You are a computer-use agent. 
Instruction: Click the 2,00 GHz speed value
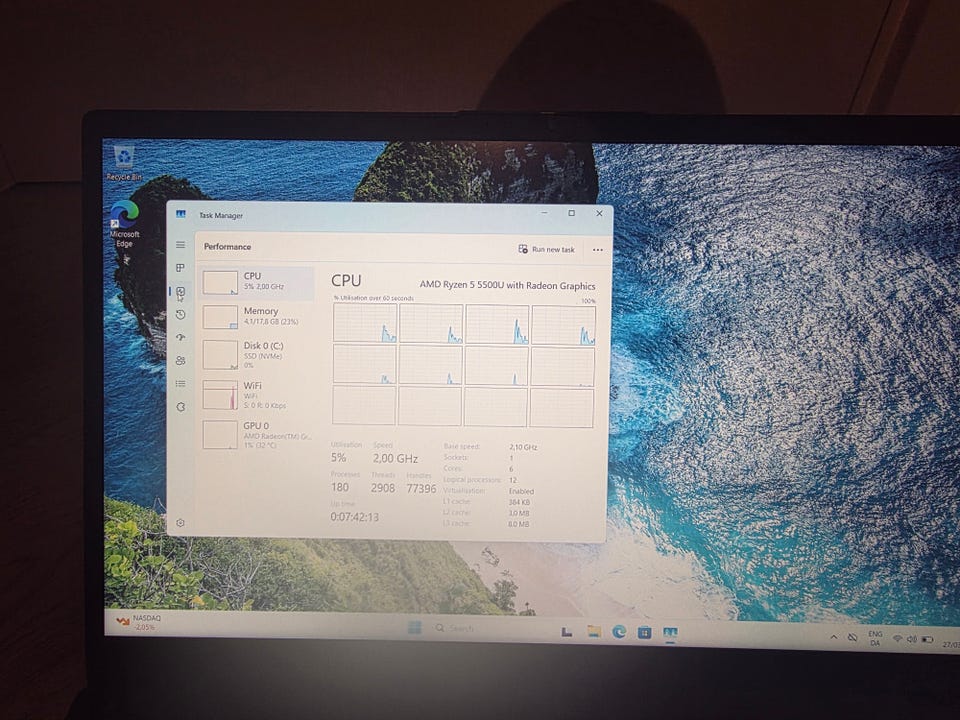395,459
